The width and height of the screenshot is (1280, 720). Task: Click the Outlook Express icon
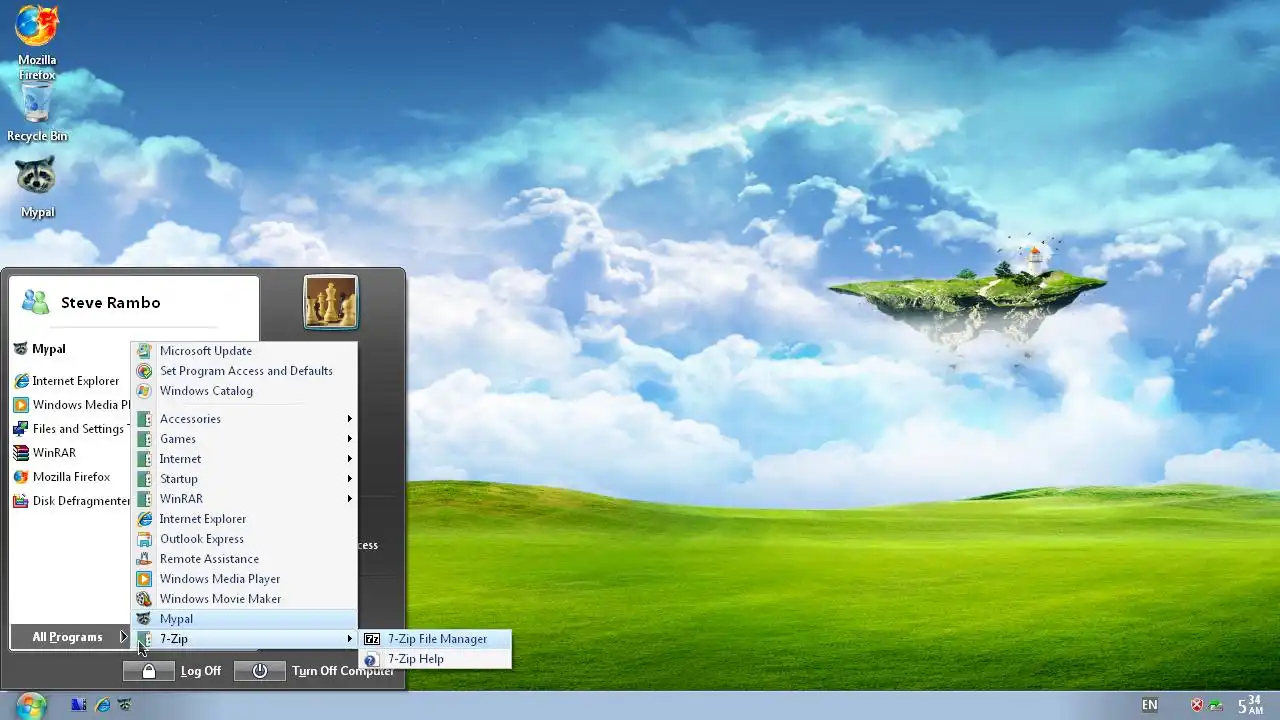(x=144, y=539)
